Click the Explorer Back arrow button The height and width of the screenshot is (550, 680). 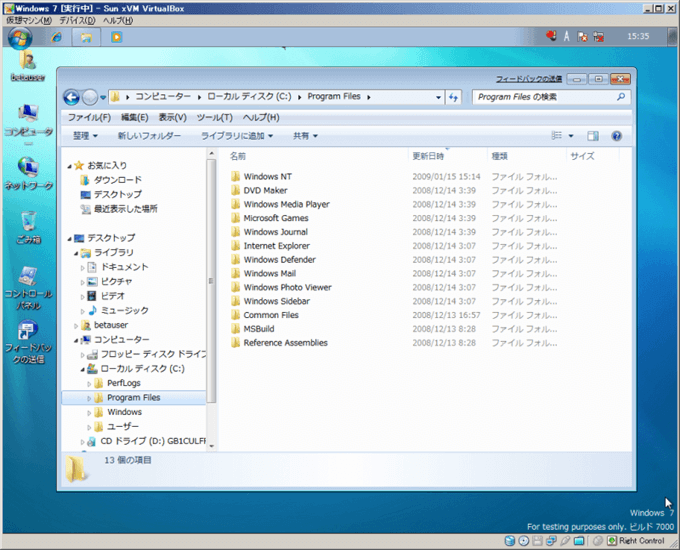[71, 97]
